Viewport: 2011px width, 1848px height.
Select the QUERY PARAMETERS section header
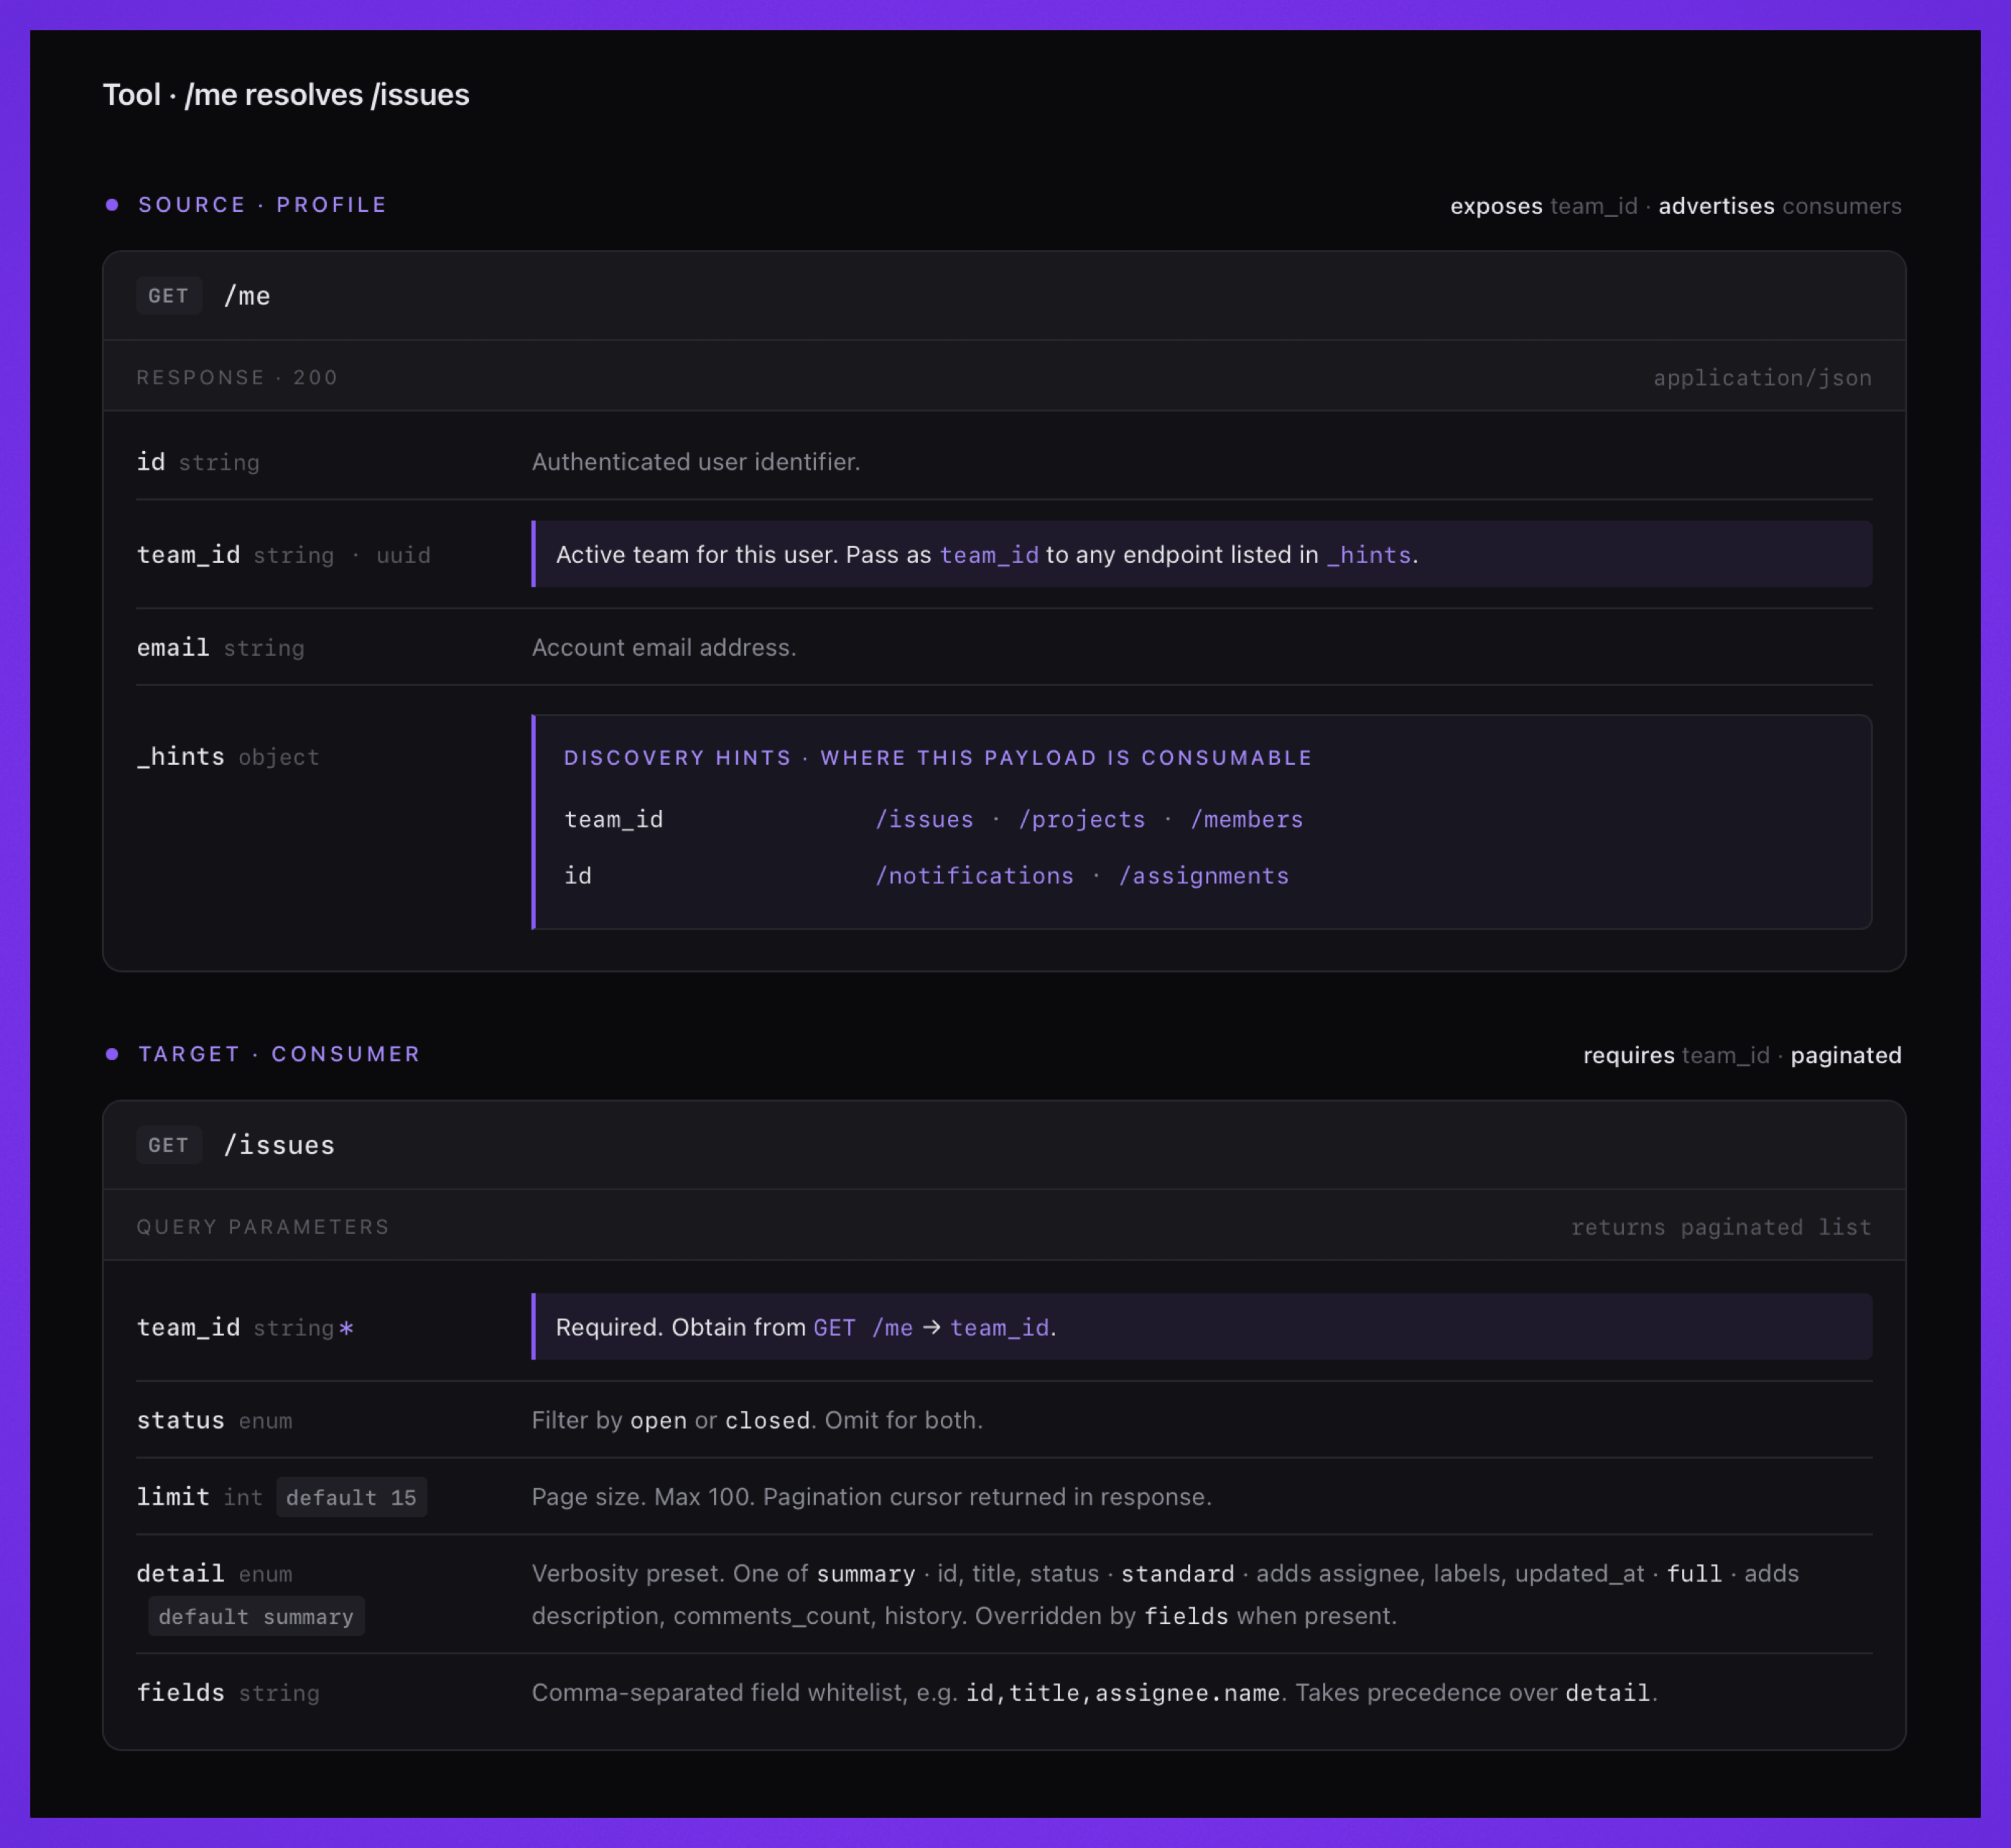263,1227
